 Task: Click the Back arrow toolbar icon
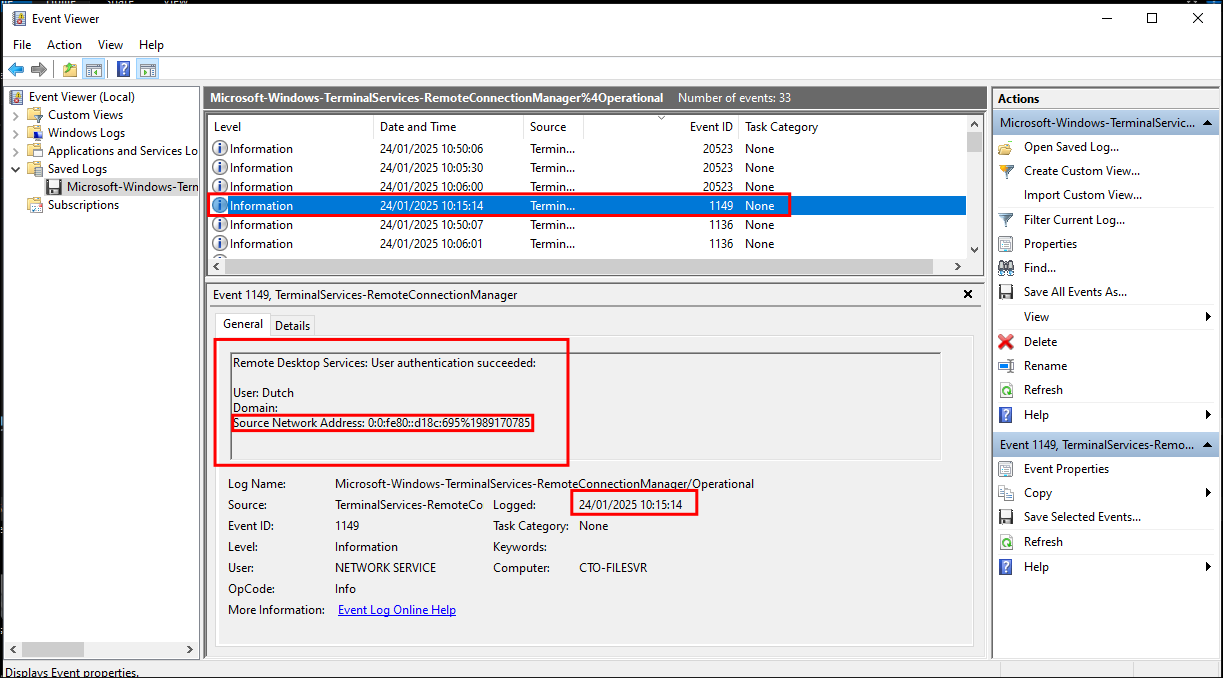[x=16, y=69]
